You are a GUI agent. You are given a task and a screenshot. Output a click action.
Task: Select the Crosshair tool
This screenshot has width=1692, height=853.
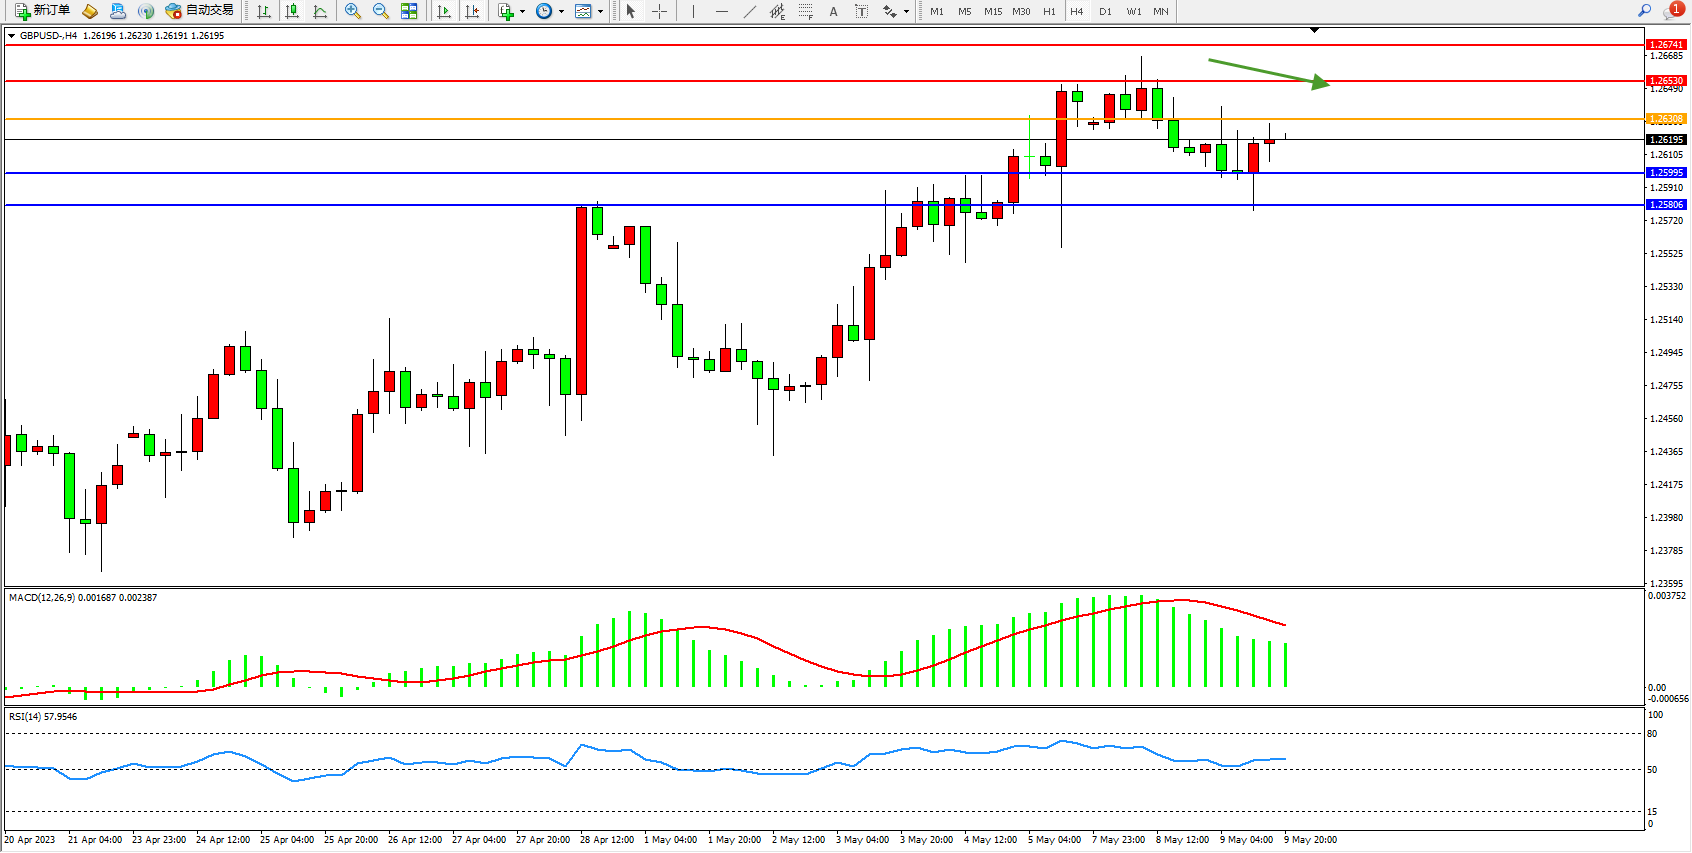tap(660, 11)
